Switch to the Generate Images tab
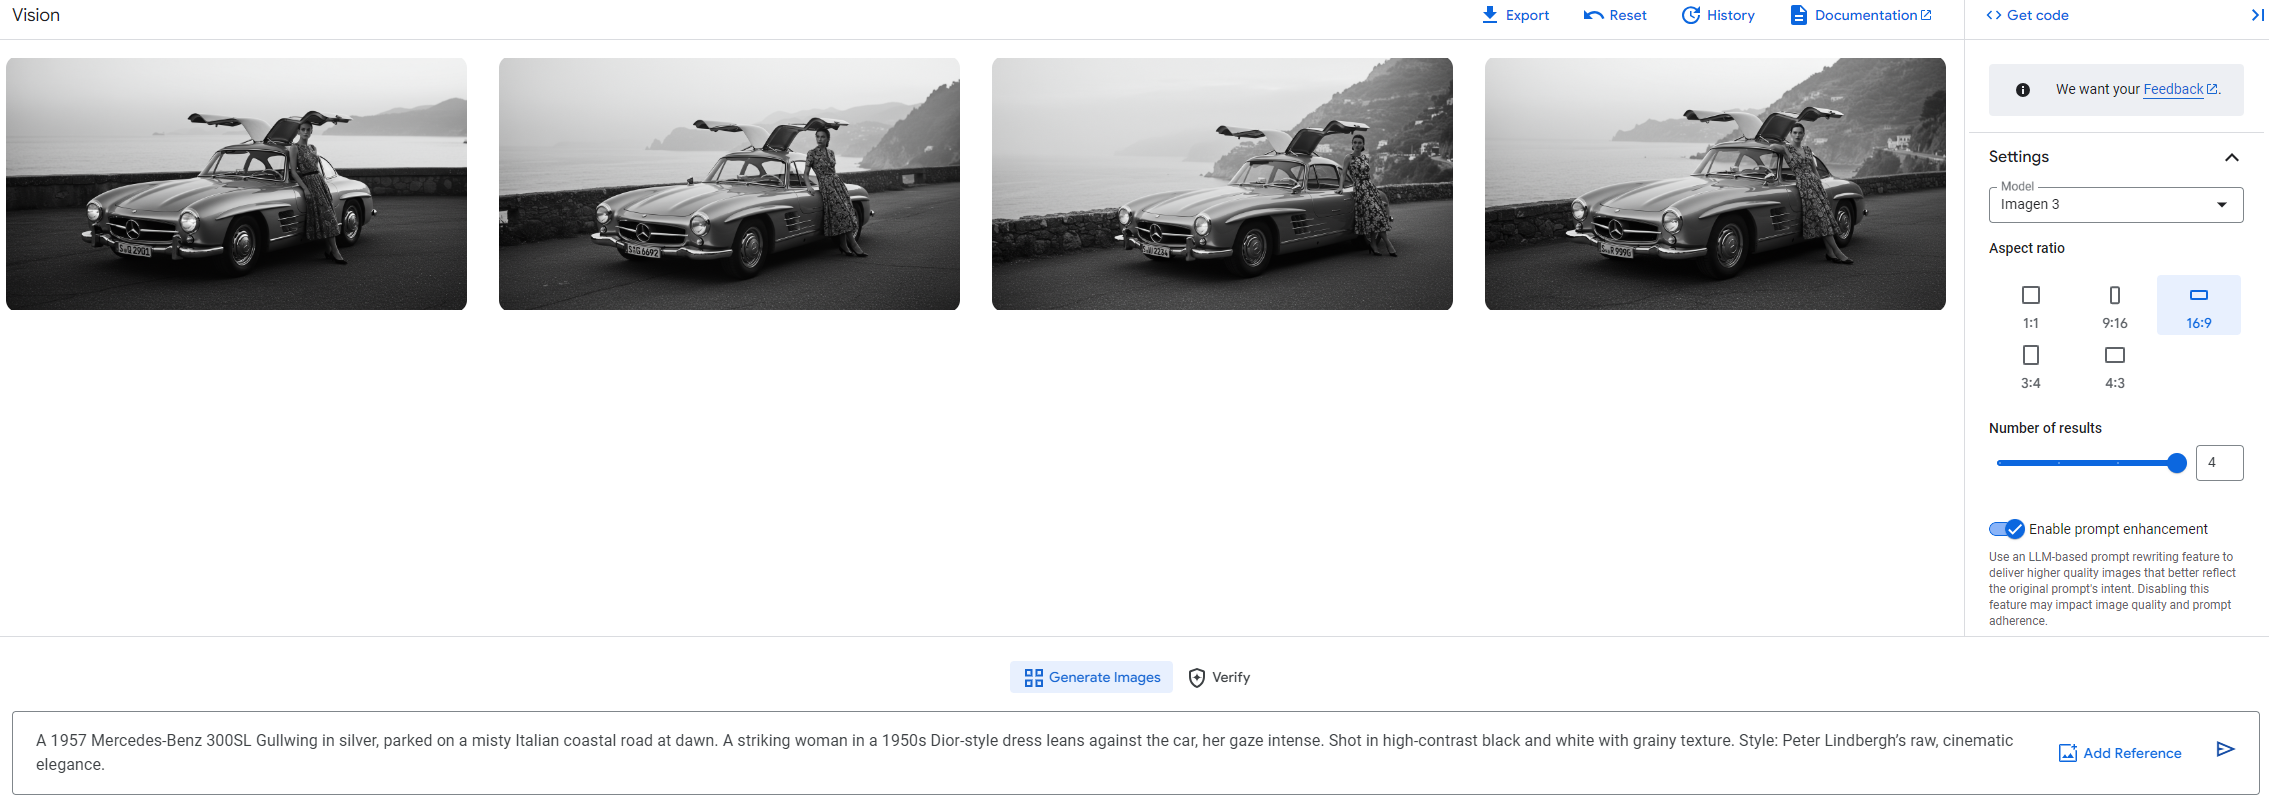Screen dimensions: 2269x800 (x=1091, y=677)
